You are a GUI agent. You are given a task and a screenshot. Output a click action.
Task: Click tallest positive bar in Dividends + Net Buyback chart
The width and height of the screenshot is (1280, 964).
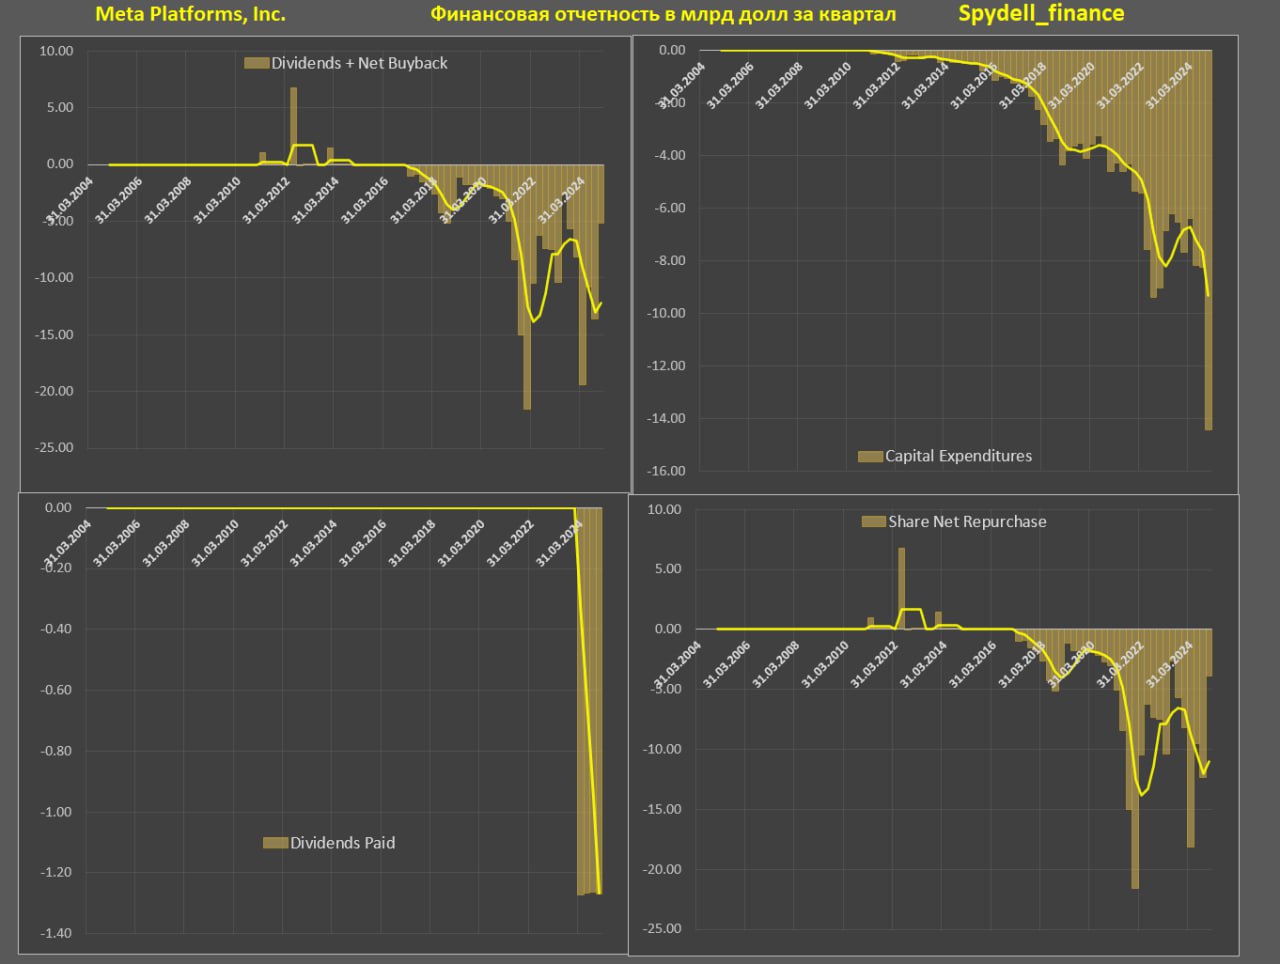click(x=293, y=125)
